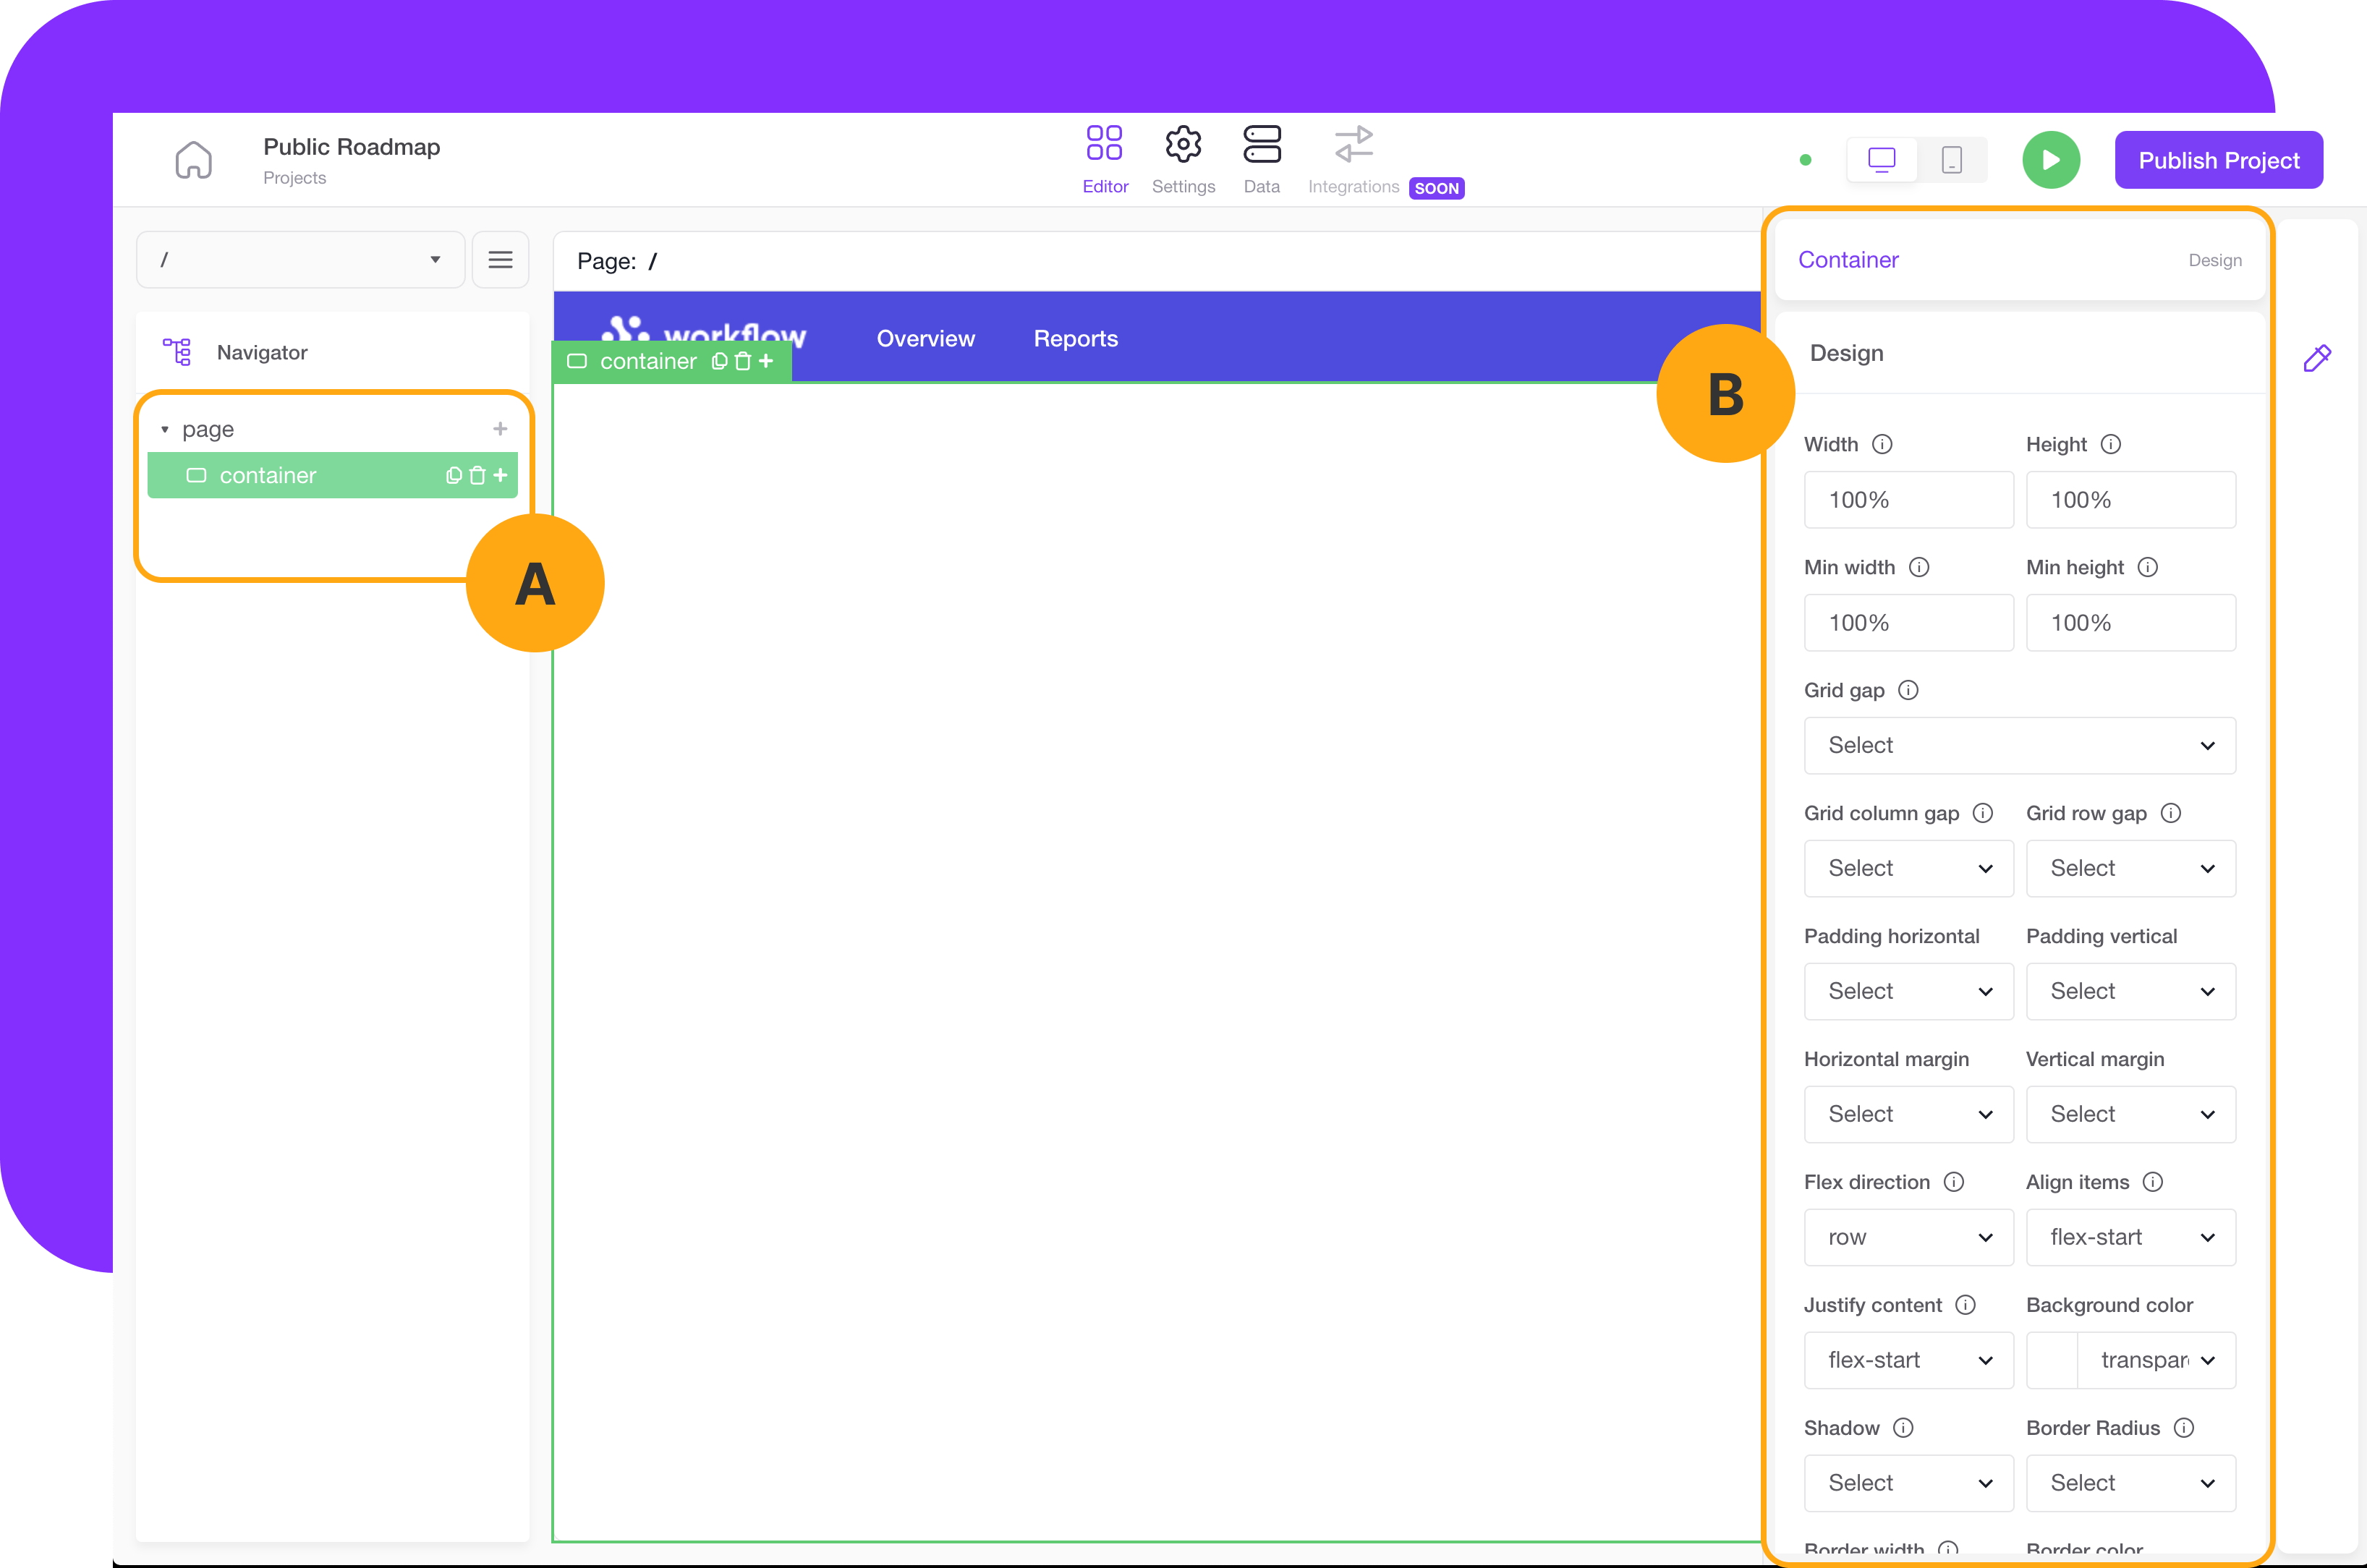Open the Grid column gap dropdown
The image size is (2367, 1568).
[x=1908, y=869]
